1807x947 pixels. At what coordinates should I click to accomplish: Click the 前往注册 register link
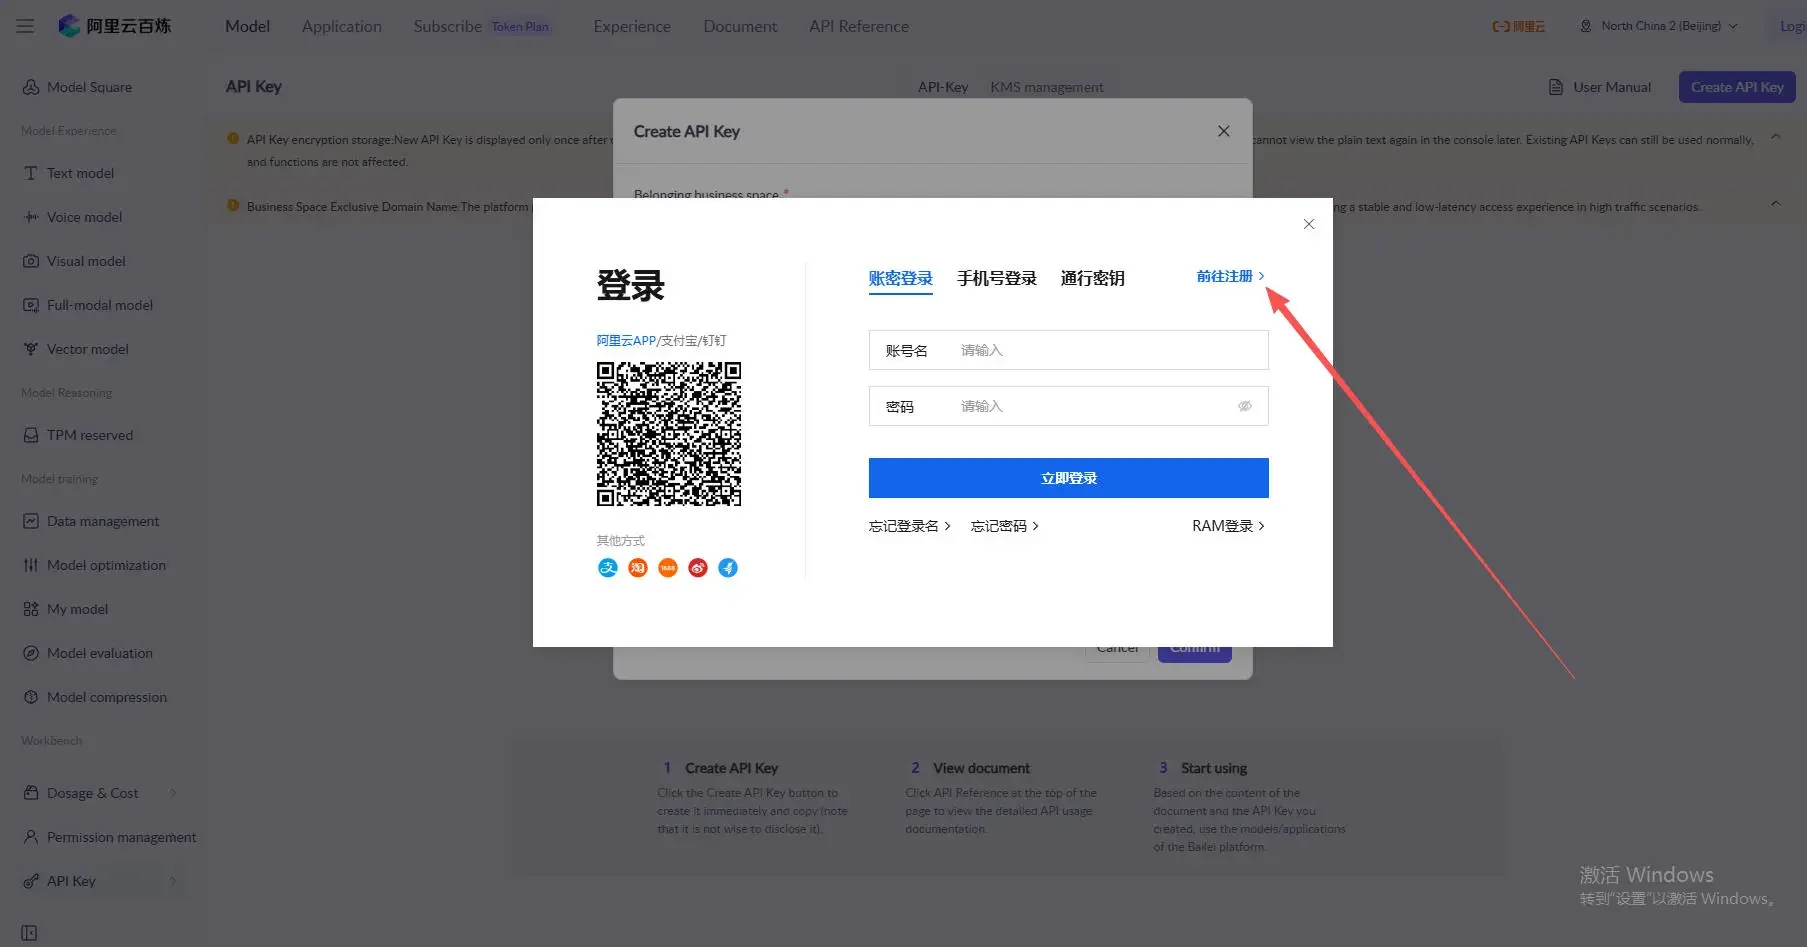[1230, 276]
